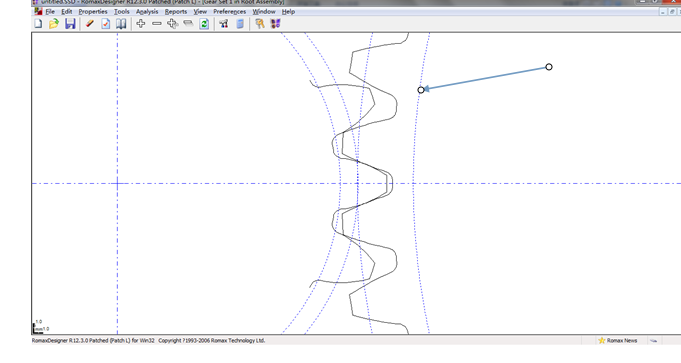Zoom out with the minus icon
The width and height of the screenshot is (681, 363).
point(157,24)
